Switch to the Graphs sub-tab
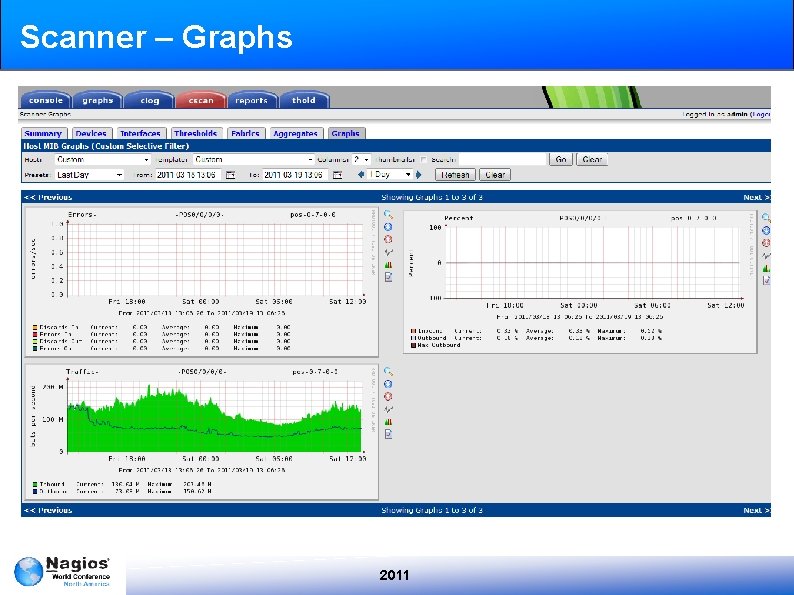The image size is (794, 595). point(346,133)
